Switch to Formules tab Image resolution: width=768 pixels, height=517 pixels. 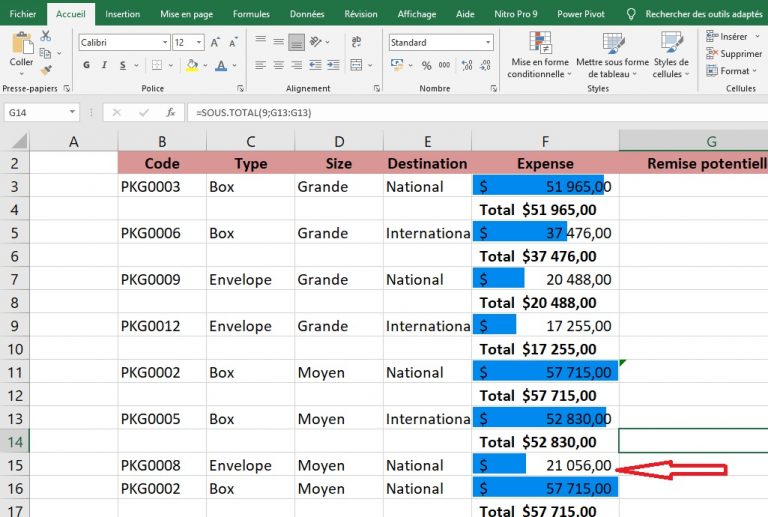tap(251, 14)
